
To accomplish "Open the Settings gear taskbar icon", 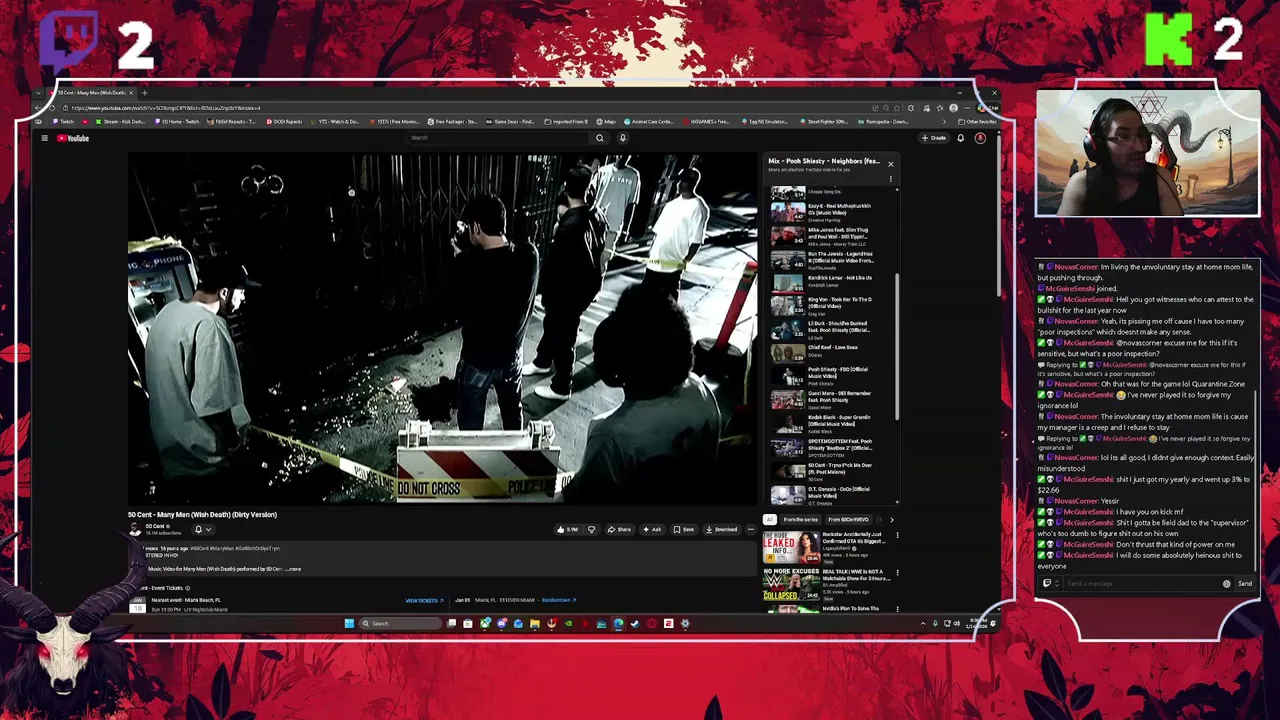I will pyautogui.click(x=685, y=623).
